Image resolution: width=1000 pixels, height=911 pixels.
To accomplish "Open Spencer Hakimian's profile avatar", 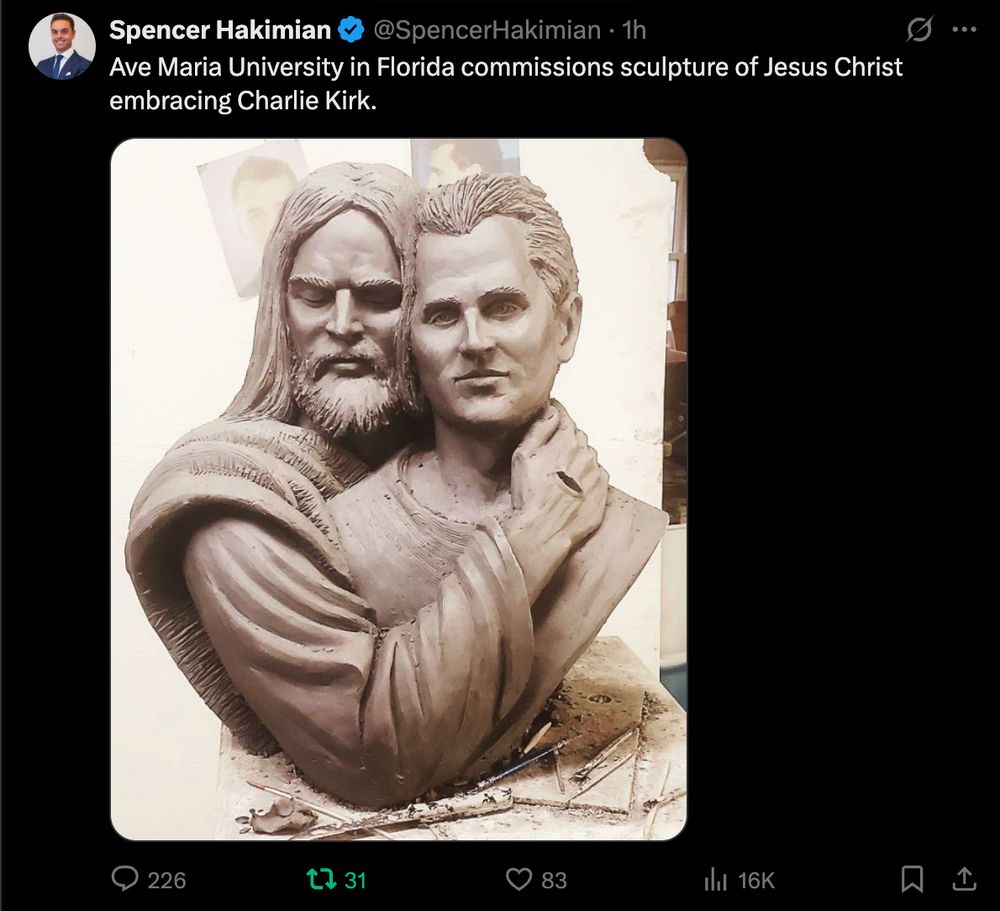I will pyautogui.click(x=62, y=46).
